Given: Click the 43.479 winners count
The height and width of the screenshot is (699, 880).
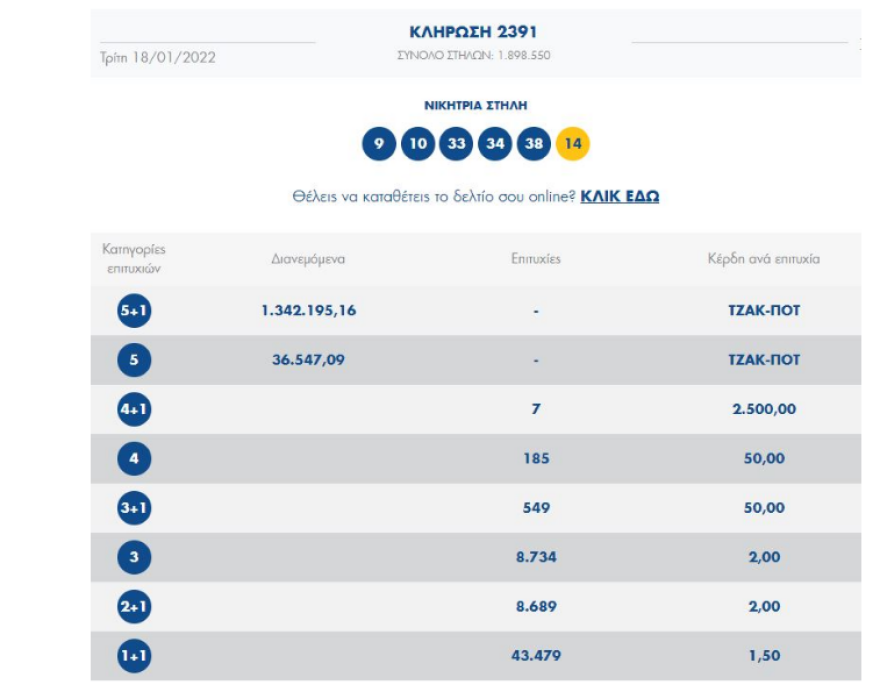Looking at the screenshot, I should pos(536,656).
